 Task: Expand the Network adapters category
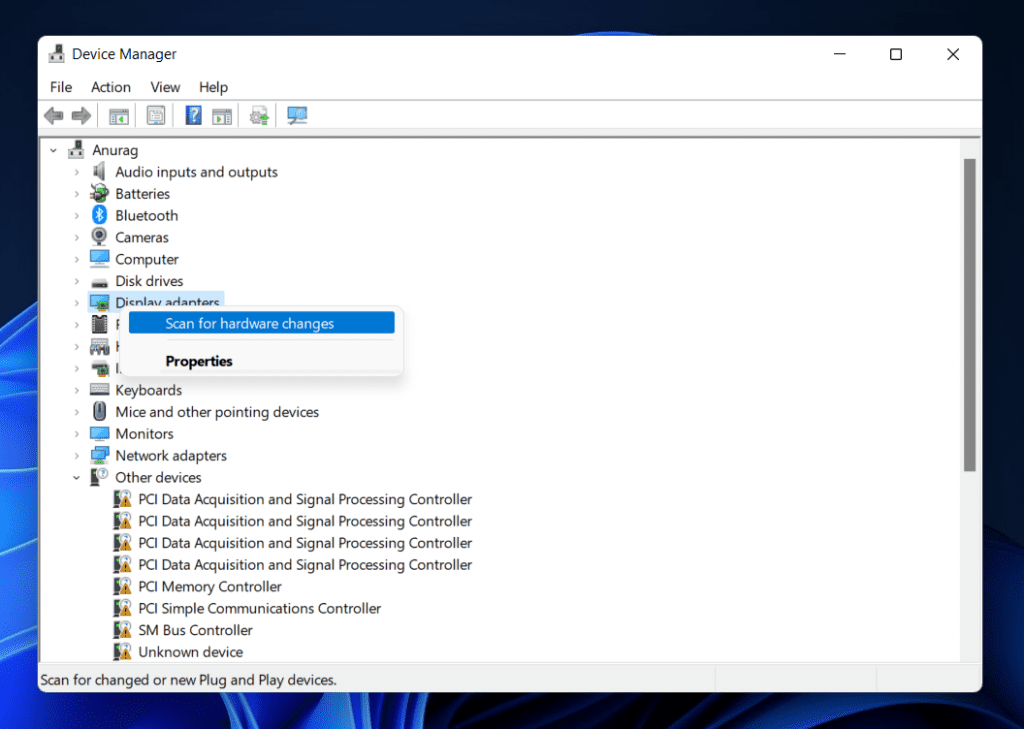click(x=77, y=455)
